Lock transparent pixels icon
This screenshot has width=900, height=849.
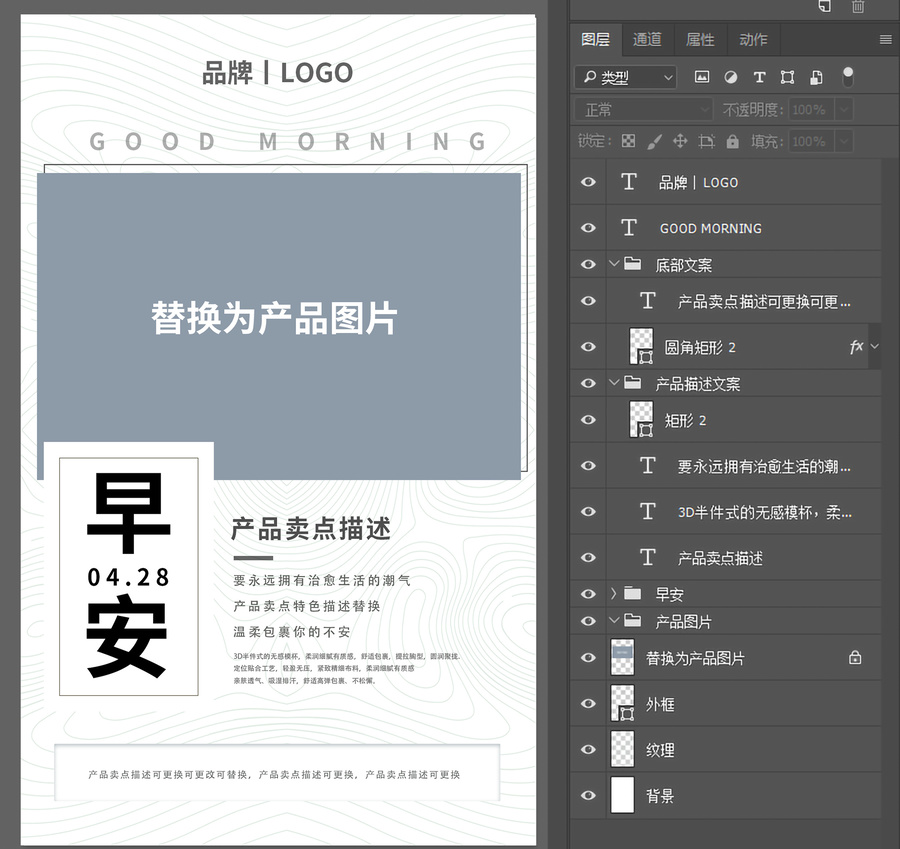[629, 141]
